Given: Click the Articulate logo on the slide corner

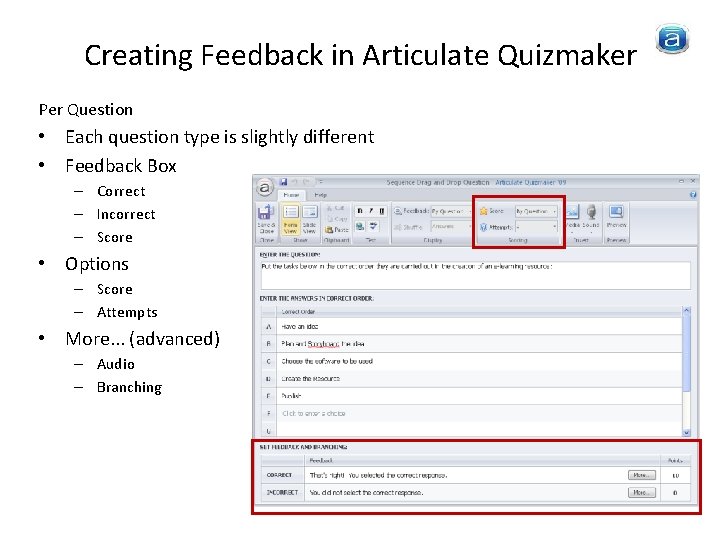Looking at the screenshot, I should (672, 39).
